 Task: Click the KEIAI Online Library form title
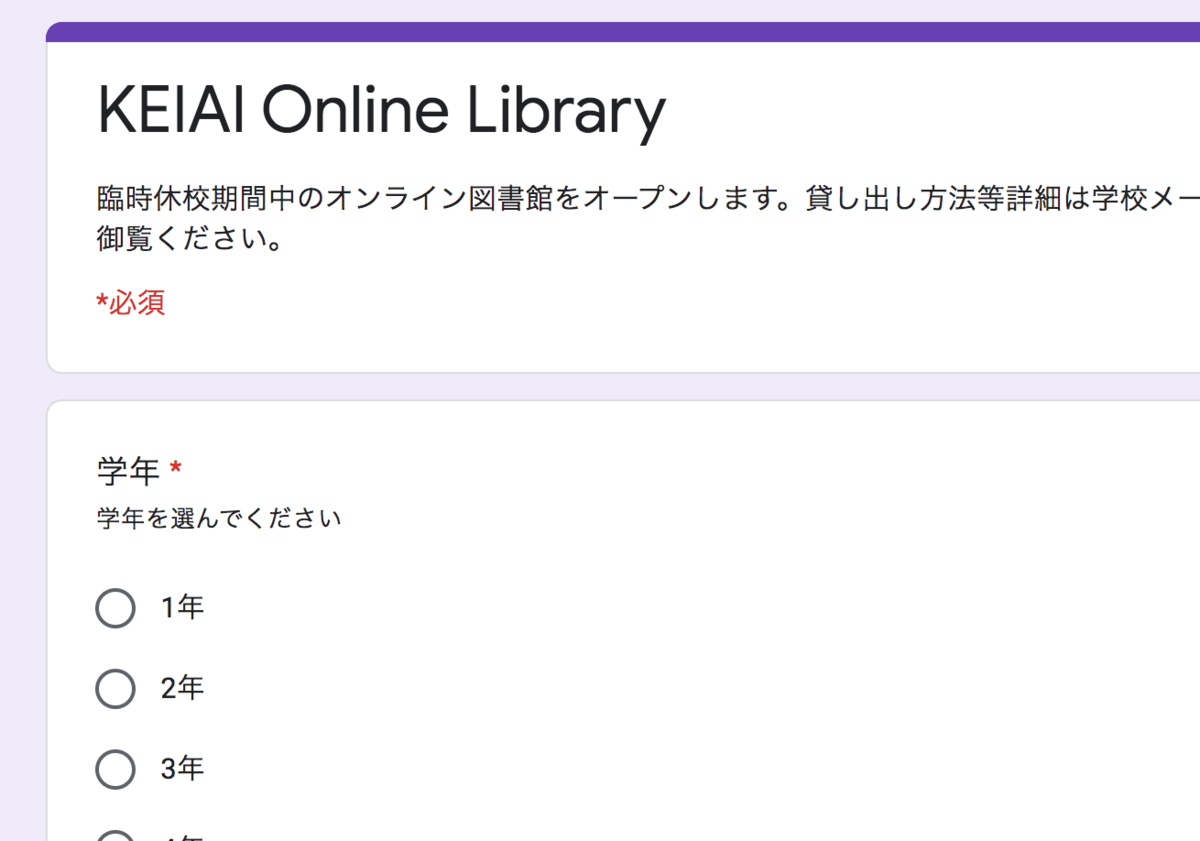(380, 110)
